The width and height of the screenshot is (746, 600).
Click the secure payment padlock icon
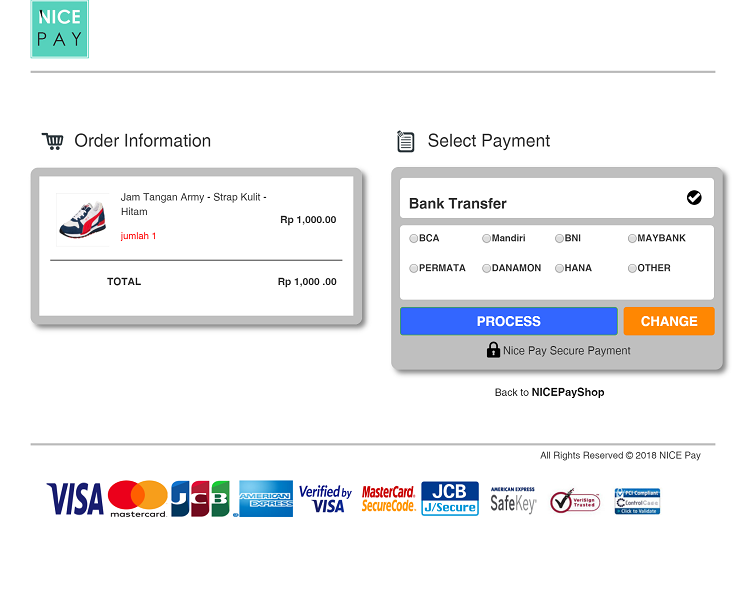click(x=493, y=350)
